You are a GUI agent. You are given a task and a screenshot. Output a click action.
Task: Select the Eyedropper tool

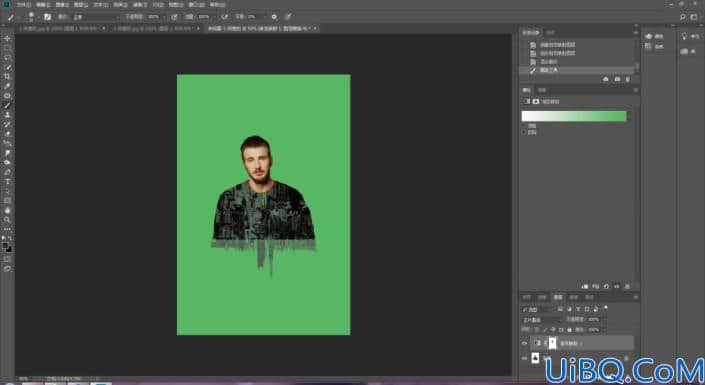[x=7, y=86]
